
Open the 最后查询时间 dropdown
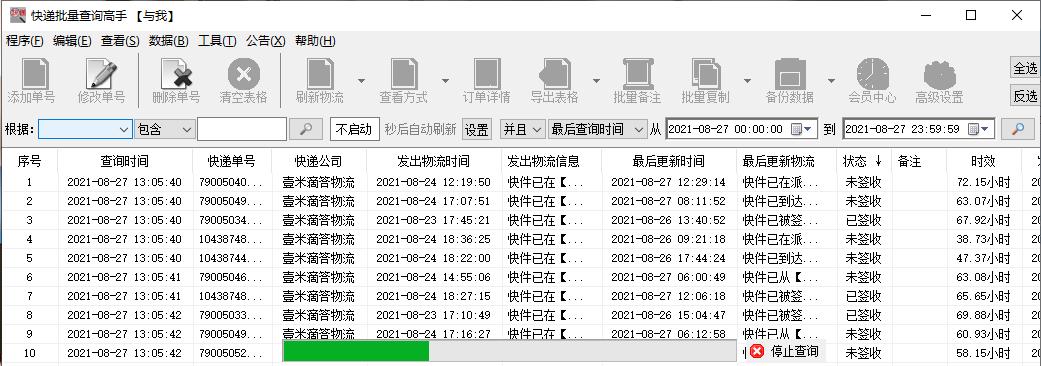tap(598, 129)
